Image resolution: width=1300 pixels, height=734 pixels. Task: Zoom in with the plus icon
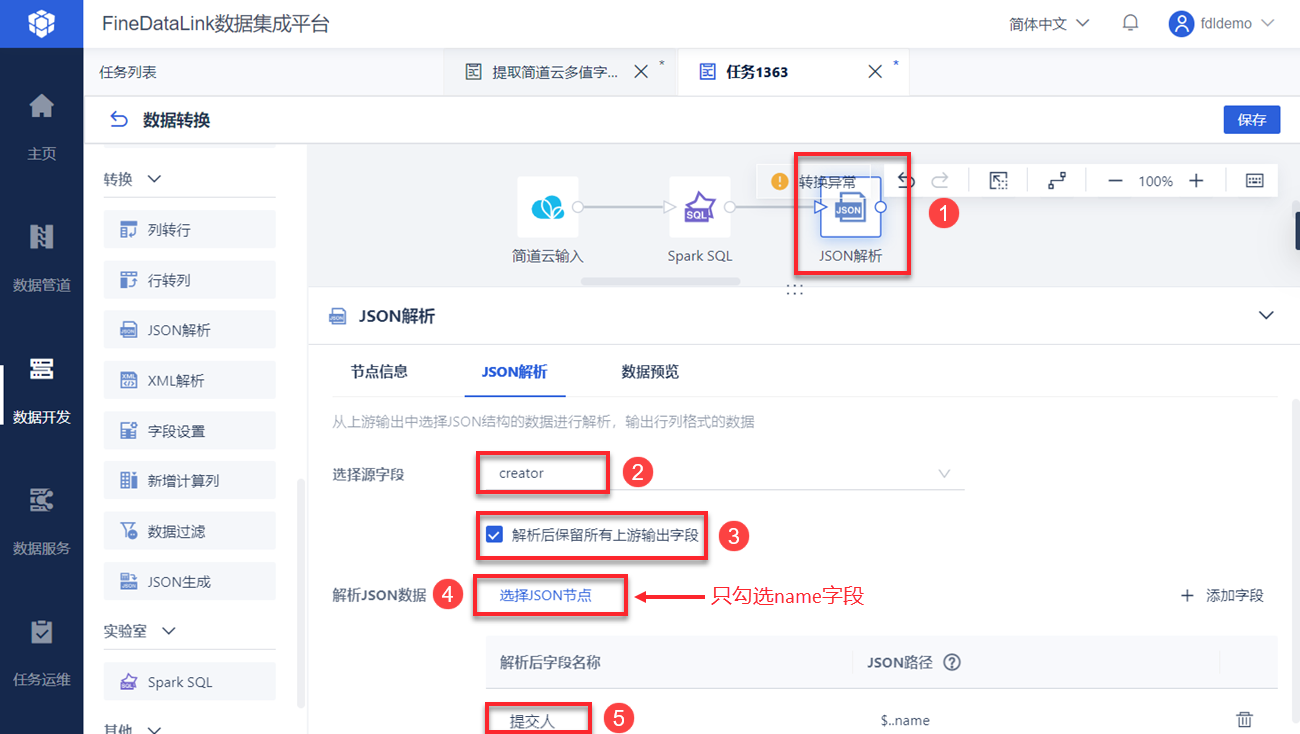1196,181
